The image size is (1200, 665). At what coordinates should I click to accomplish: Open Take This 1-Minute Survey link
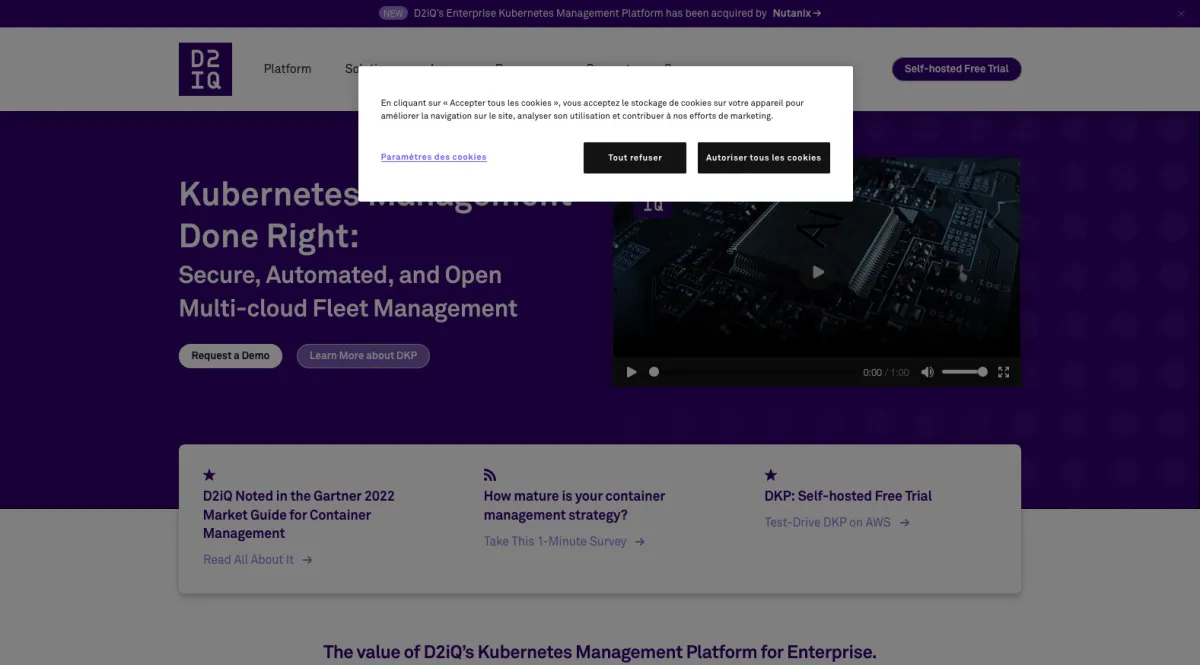[565, 542]
